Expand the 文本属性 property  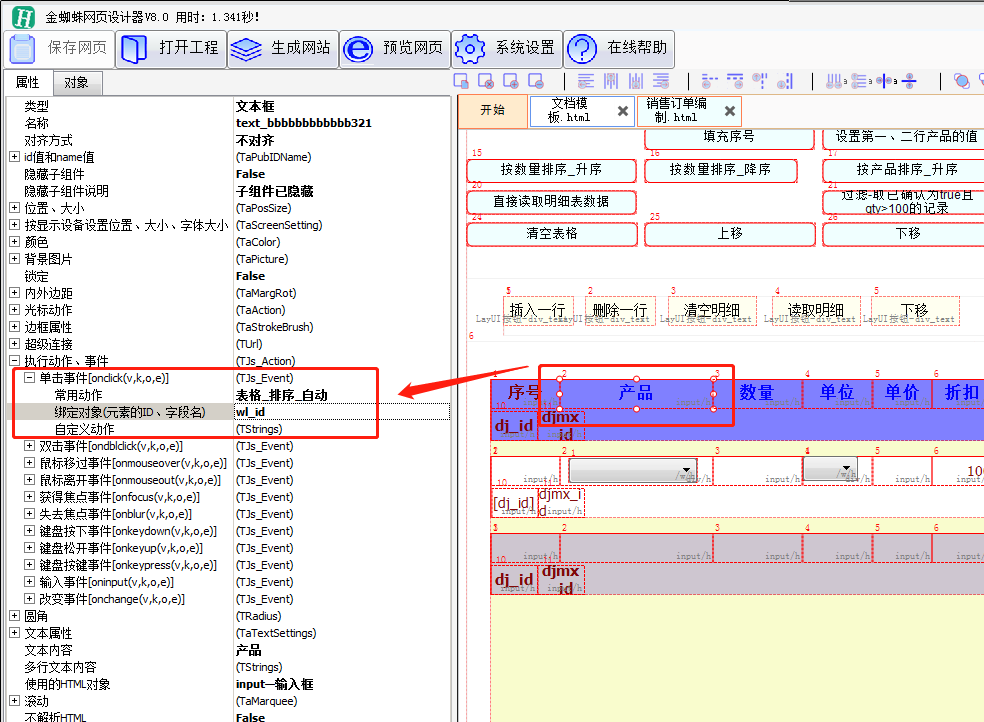14,632
